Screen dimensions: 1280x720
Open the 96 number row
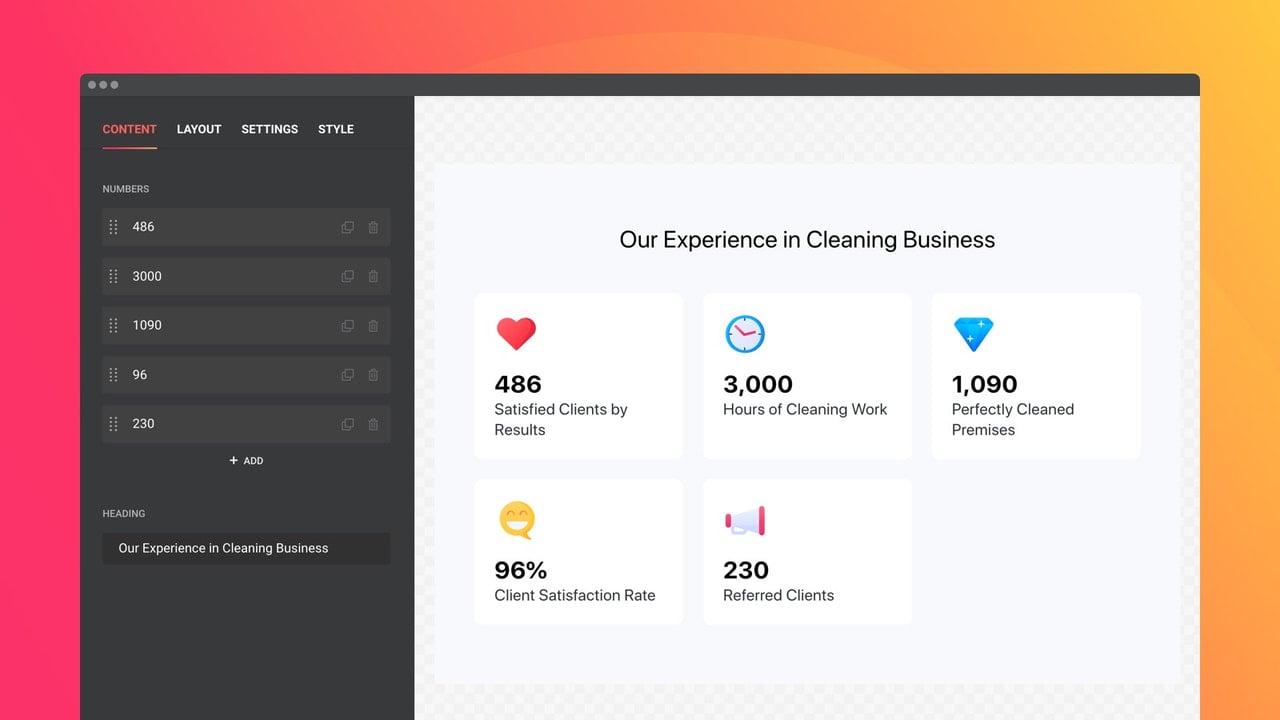click(246, 375)
